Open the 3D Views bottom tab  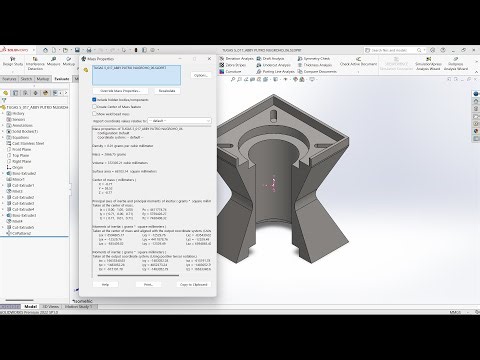point(51,306)
